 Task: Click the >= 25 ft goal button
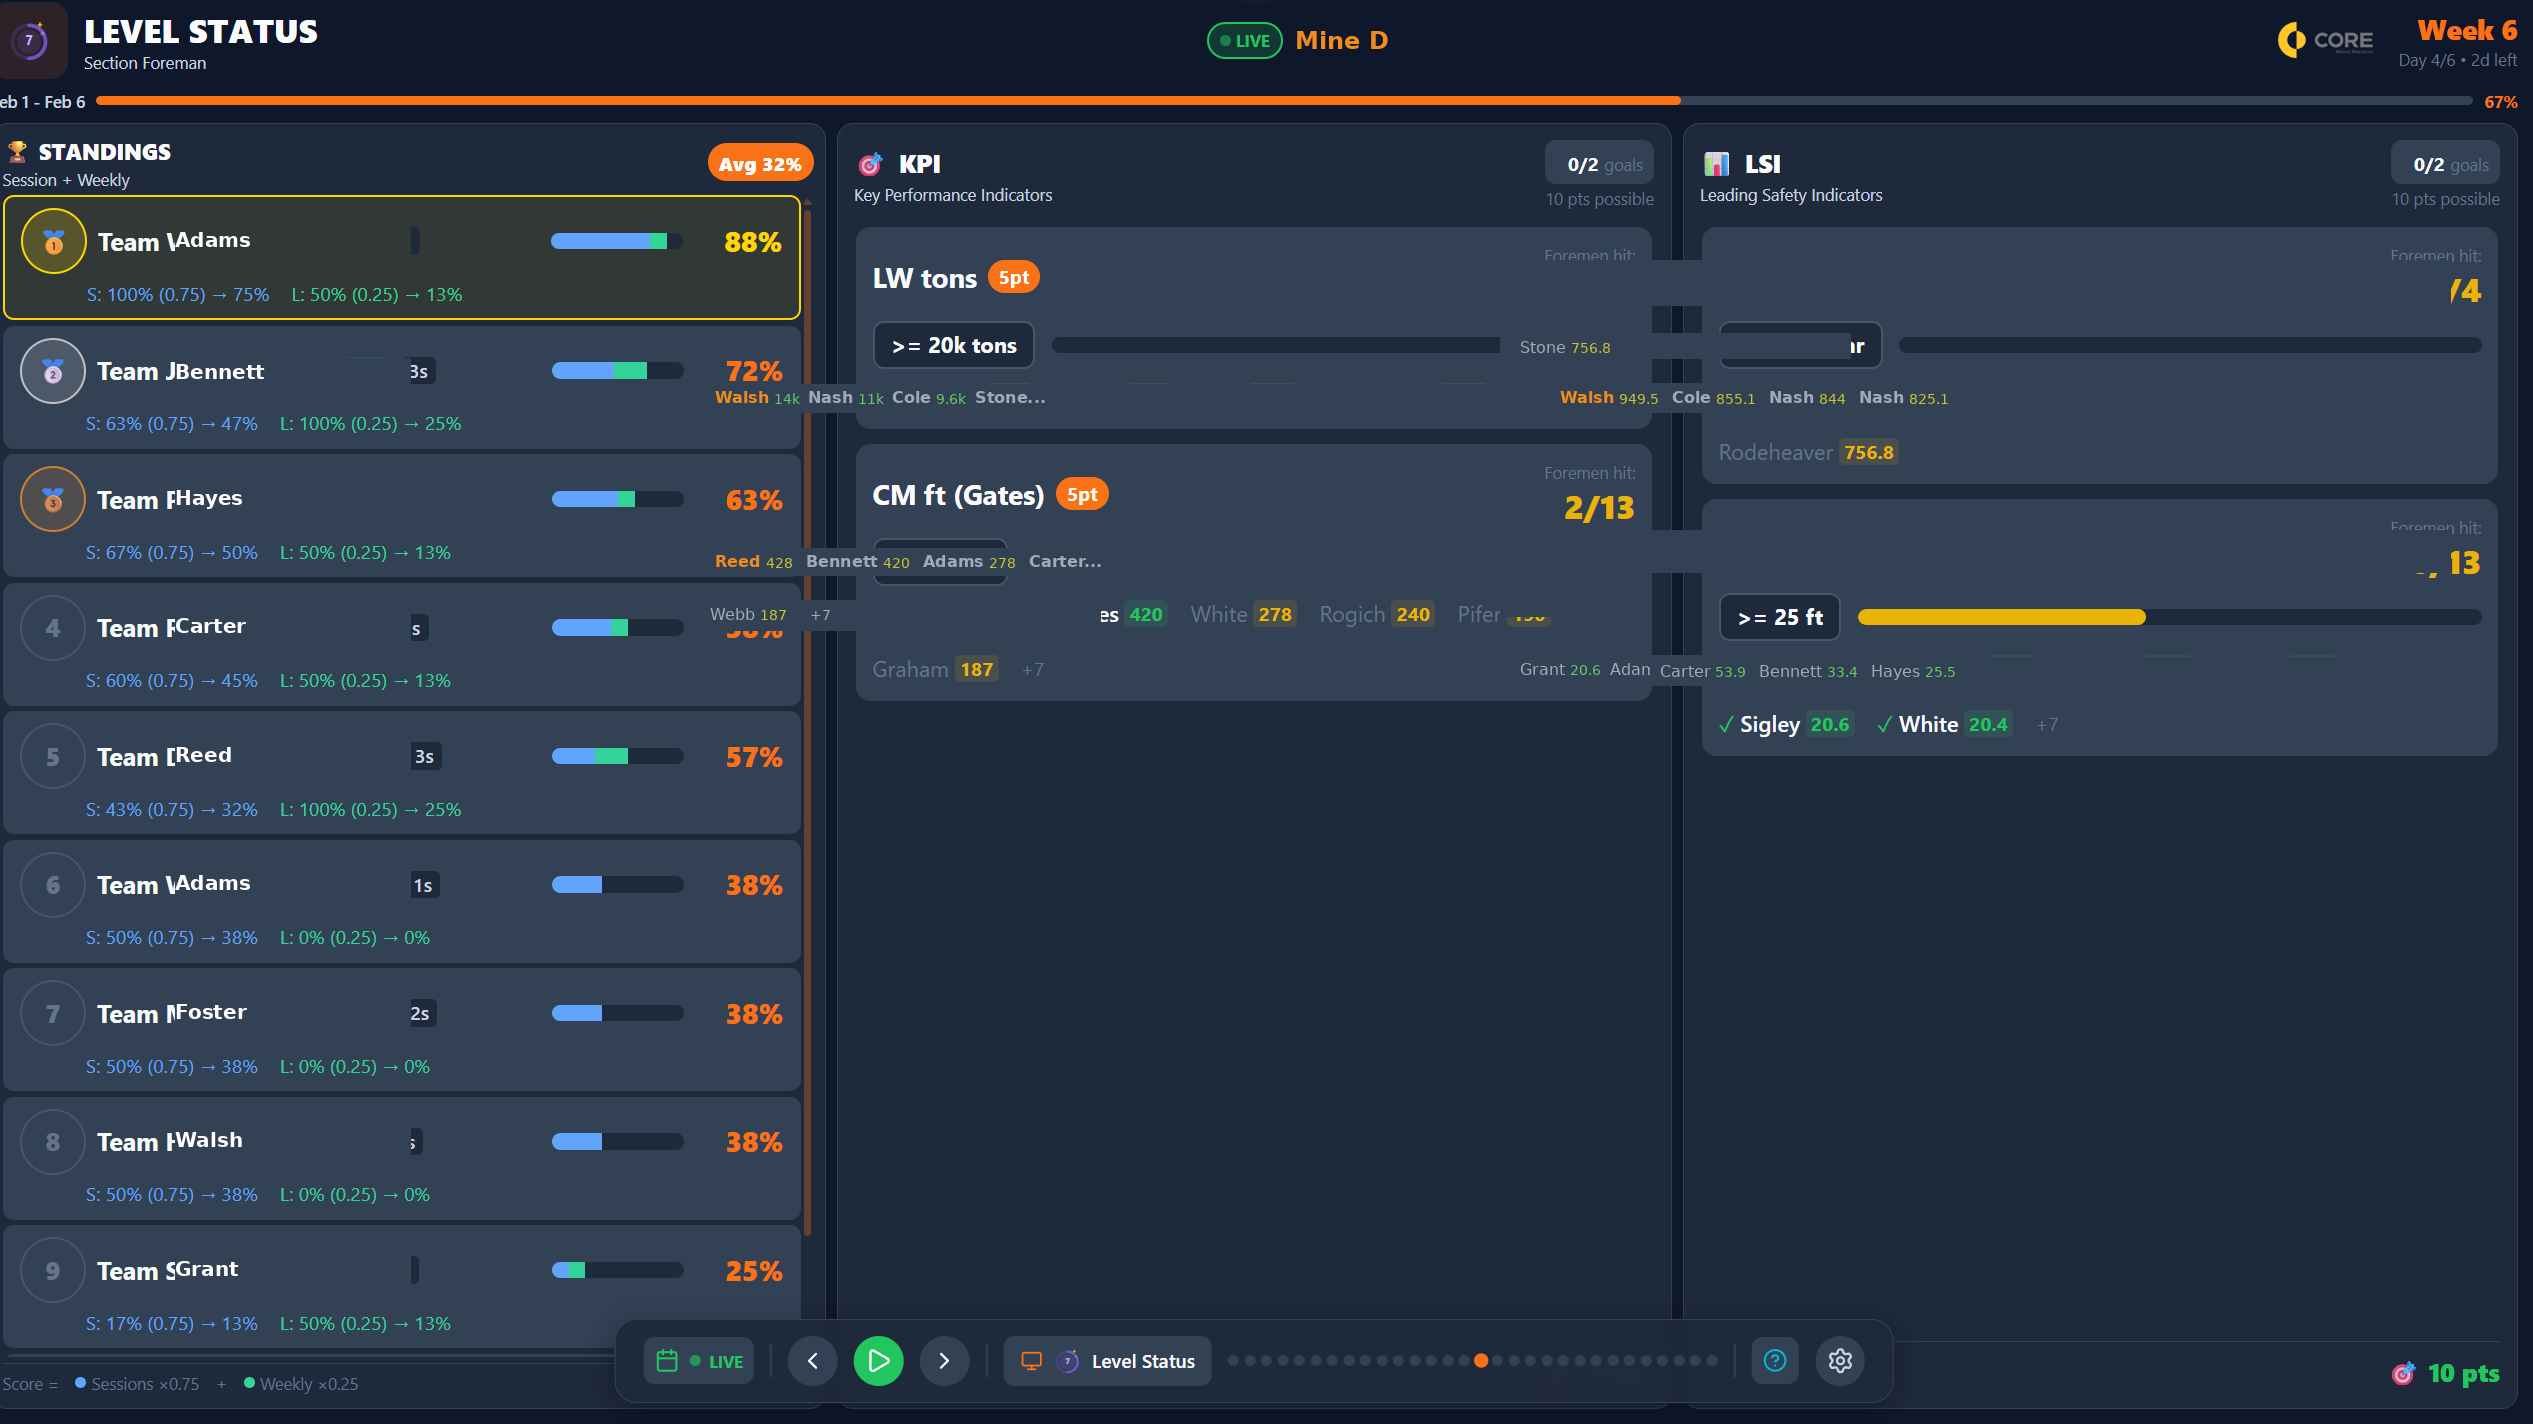tap(1779, 617)
